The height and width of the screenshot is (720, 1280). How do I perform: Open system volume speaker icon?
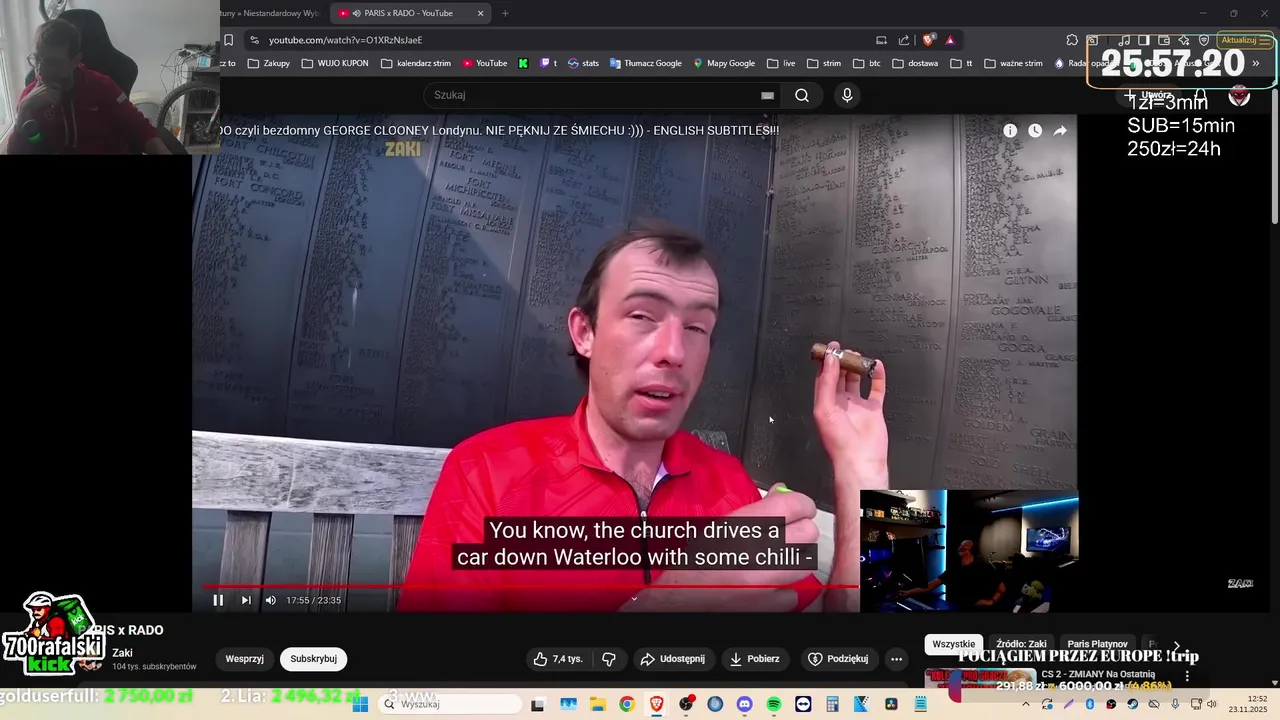(x=1211, y=704)
